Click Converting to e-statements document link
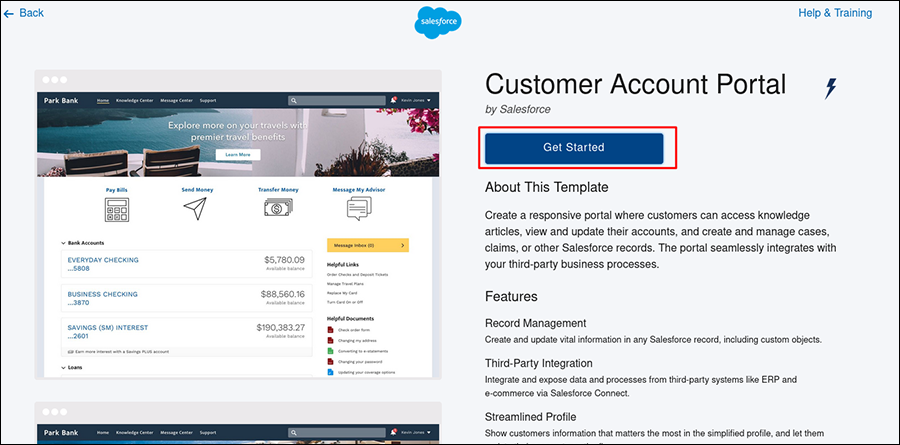Image resolution: width=900 pixels, height=445 pixels. tap(363, 351)
